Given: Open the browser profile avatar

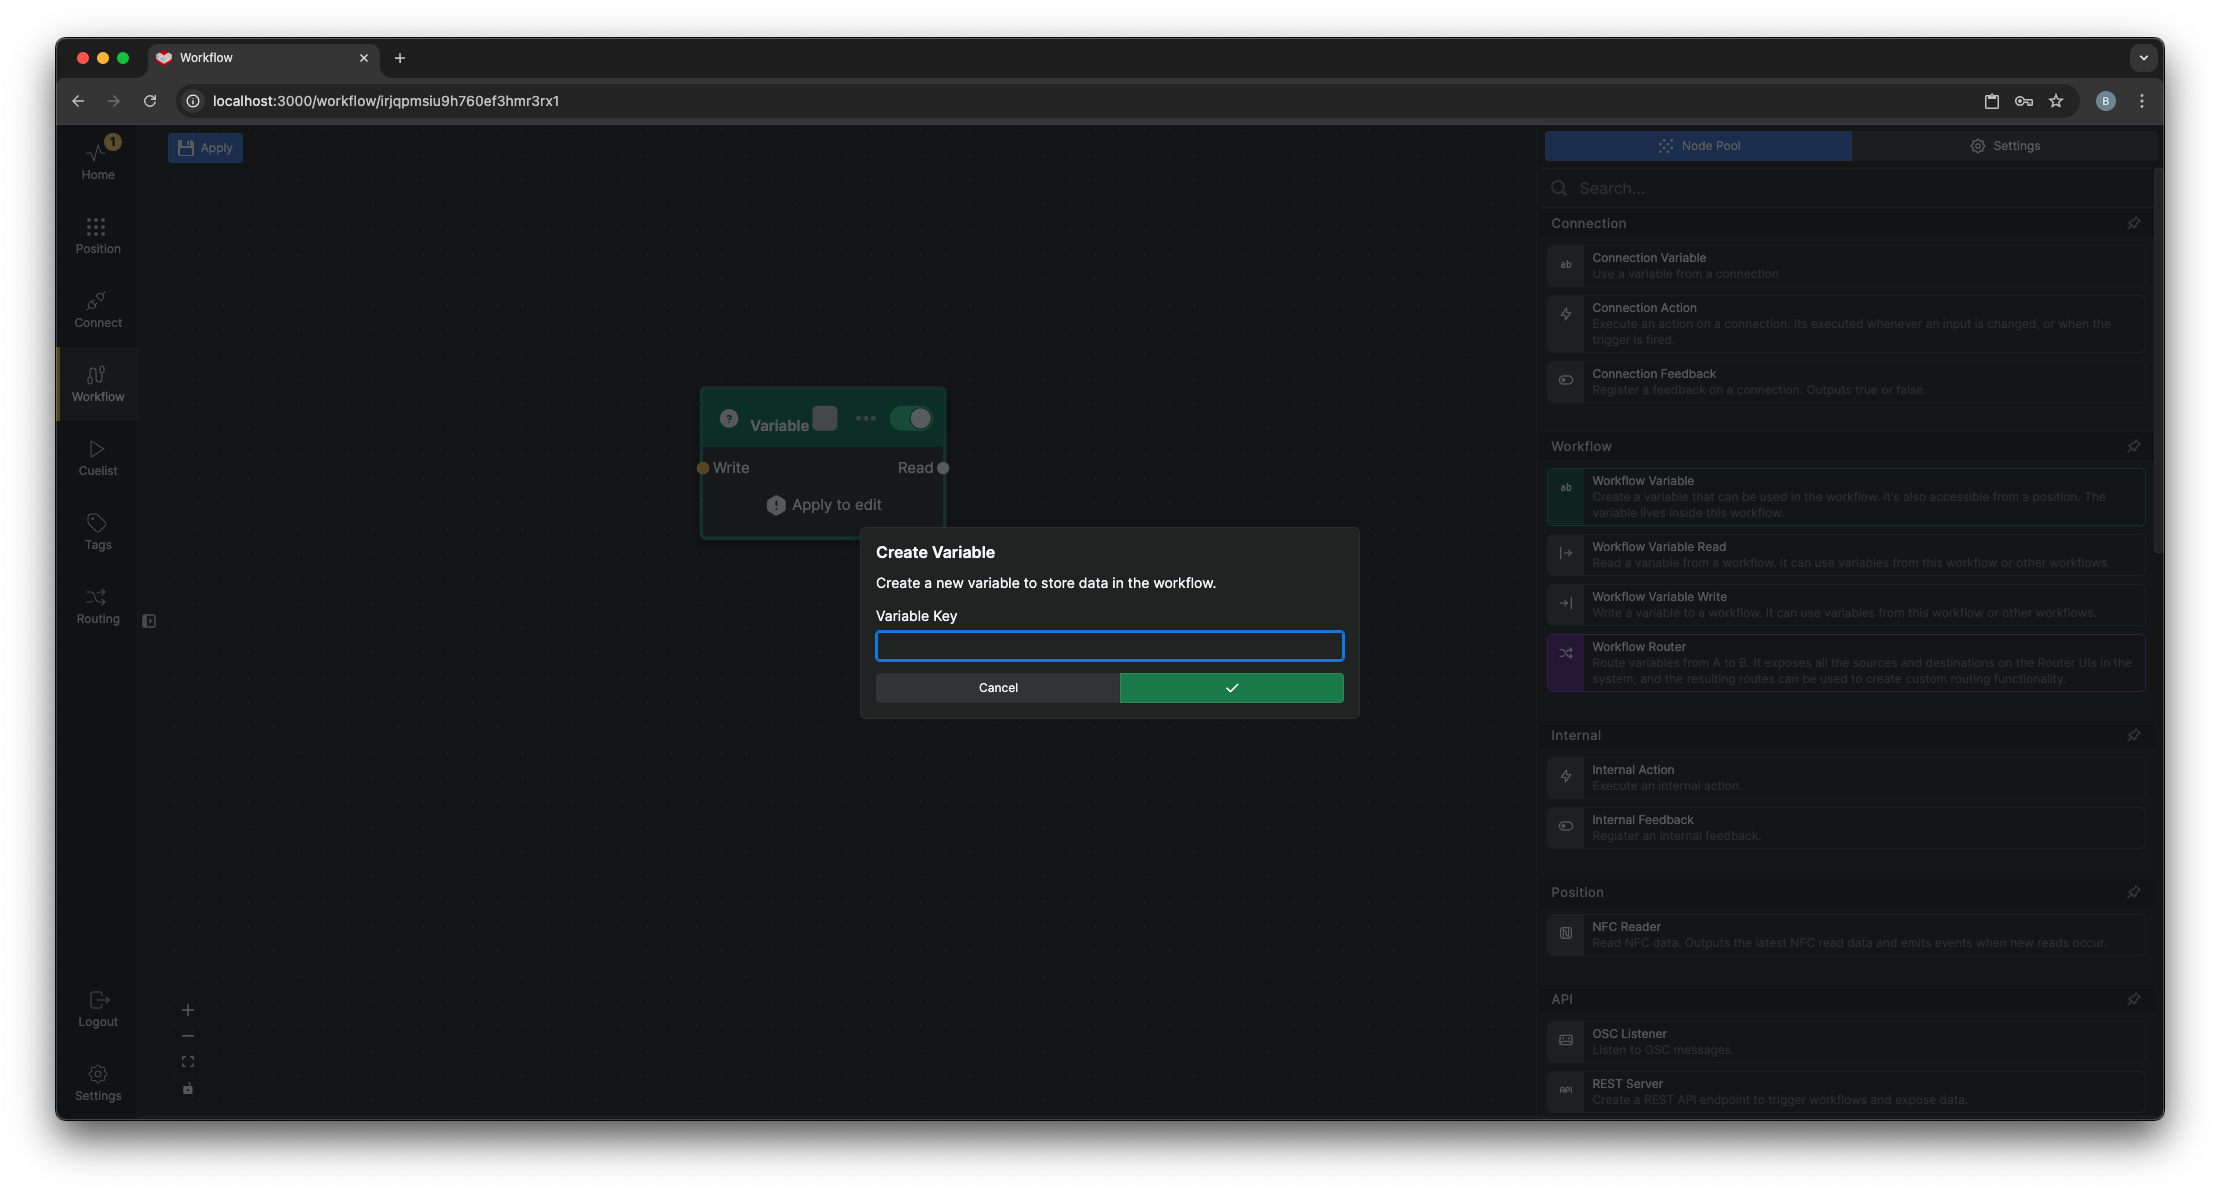Looking at the screenshot, I should coord(2106,101).
